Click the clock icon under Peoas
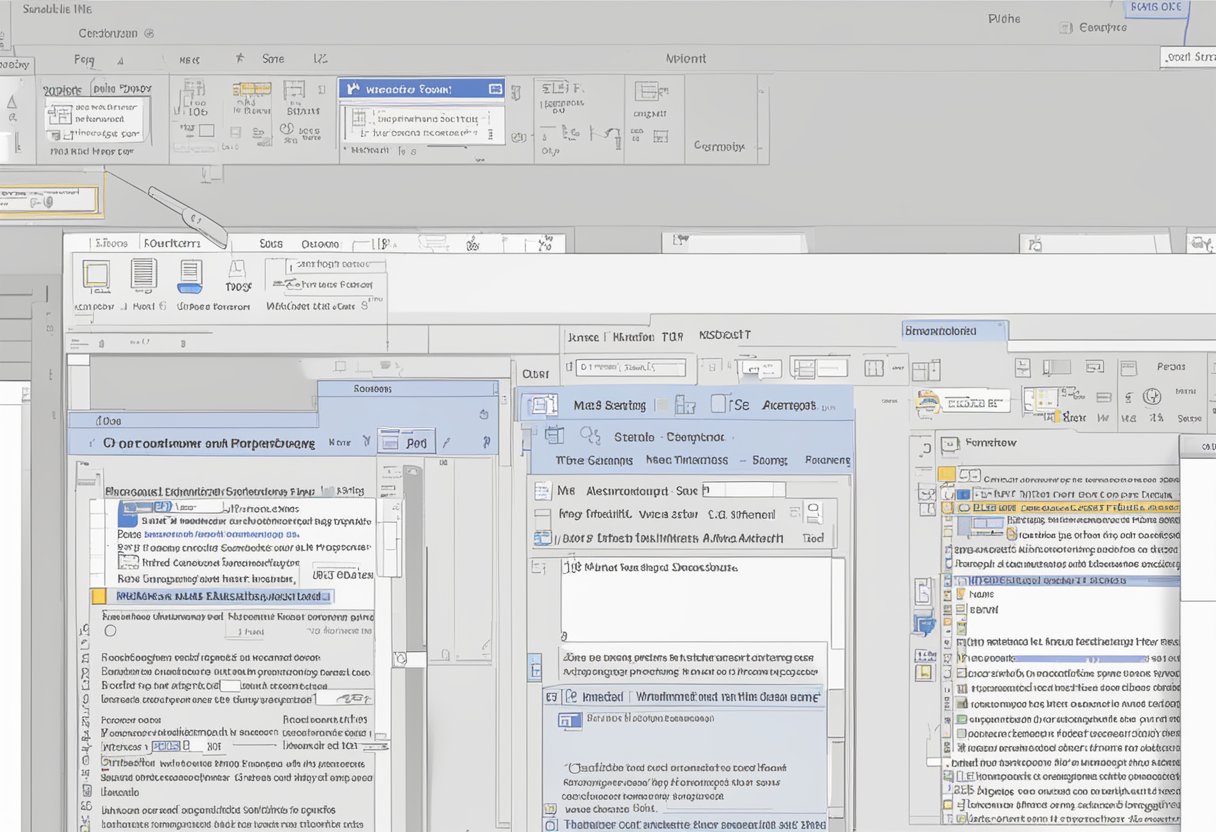This screenshot has height=832, width=1216. click(1152, 395)
